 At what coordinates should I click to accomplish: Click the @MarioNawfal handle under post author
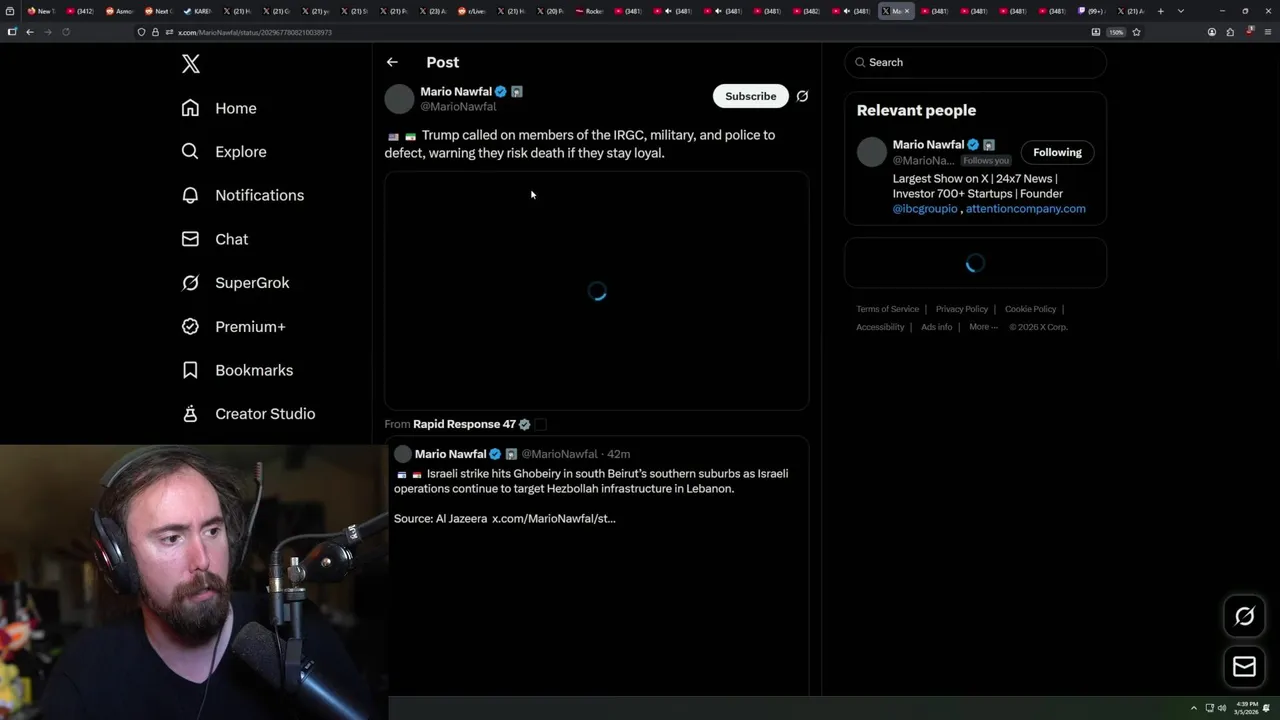(458, 106)
